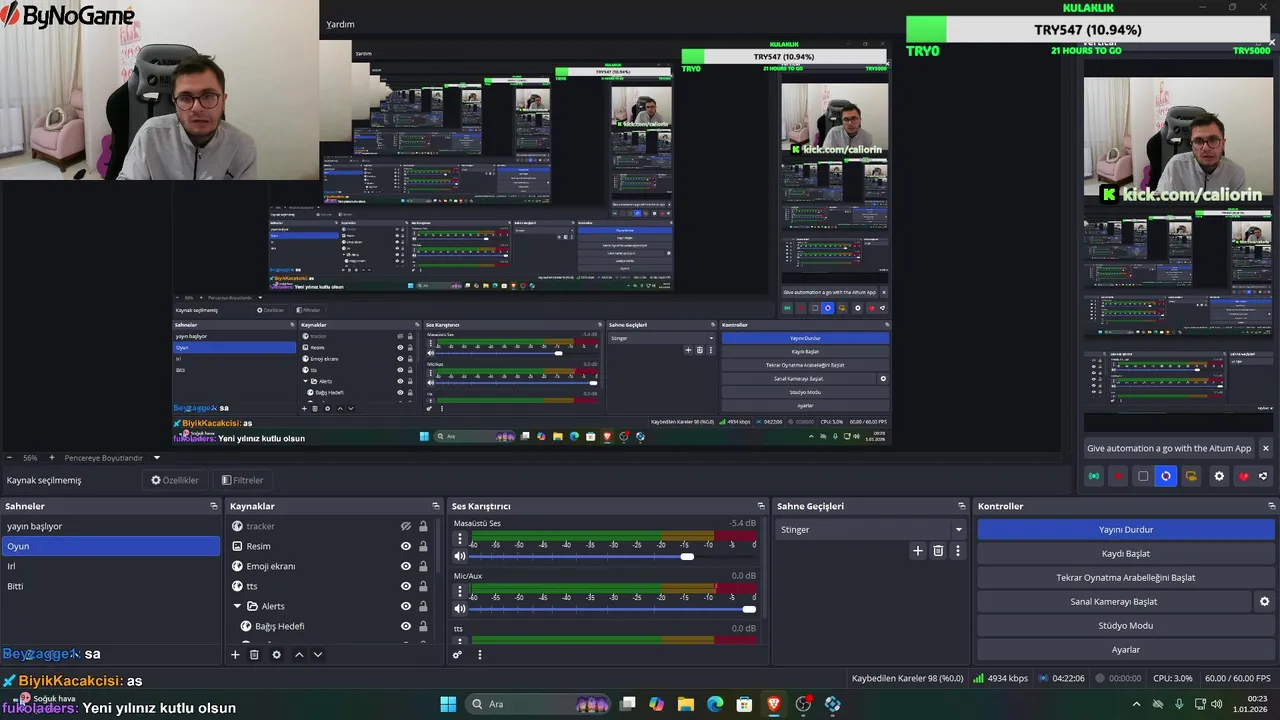
Task: Add a new source with plus icon in Kaynaklar
Action: (x=235, y=655)
